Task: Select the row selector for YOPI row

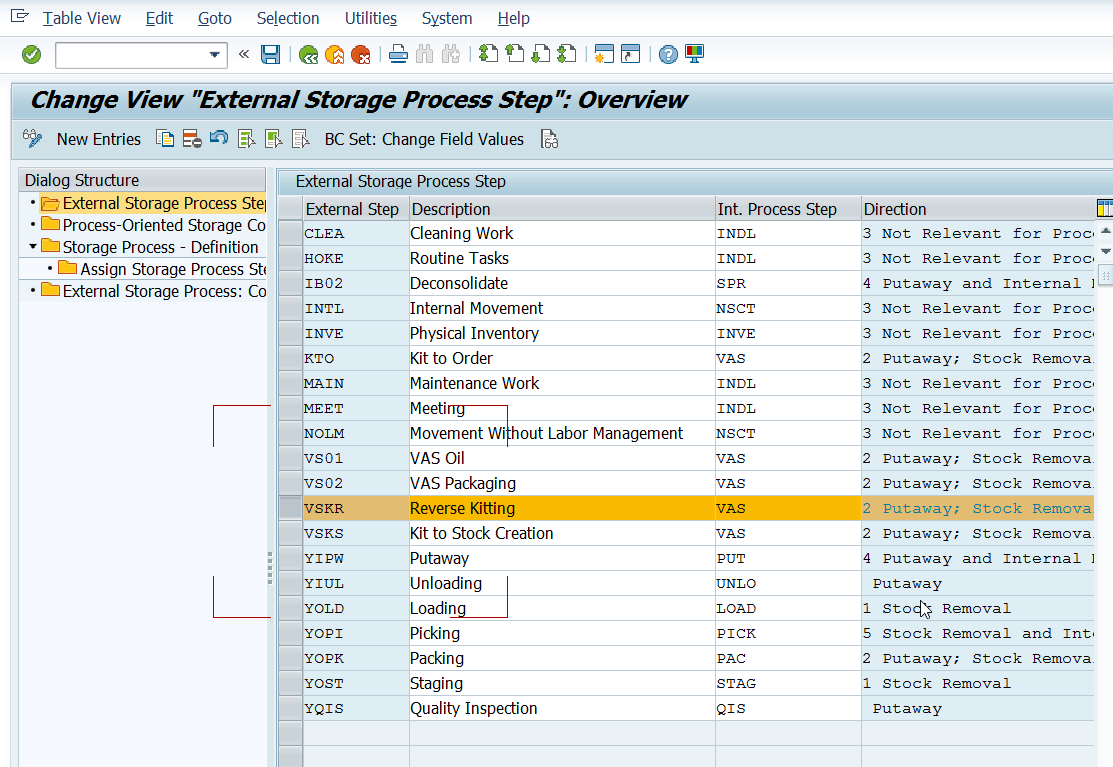Action: (x=290, y=633)
